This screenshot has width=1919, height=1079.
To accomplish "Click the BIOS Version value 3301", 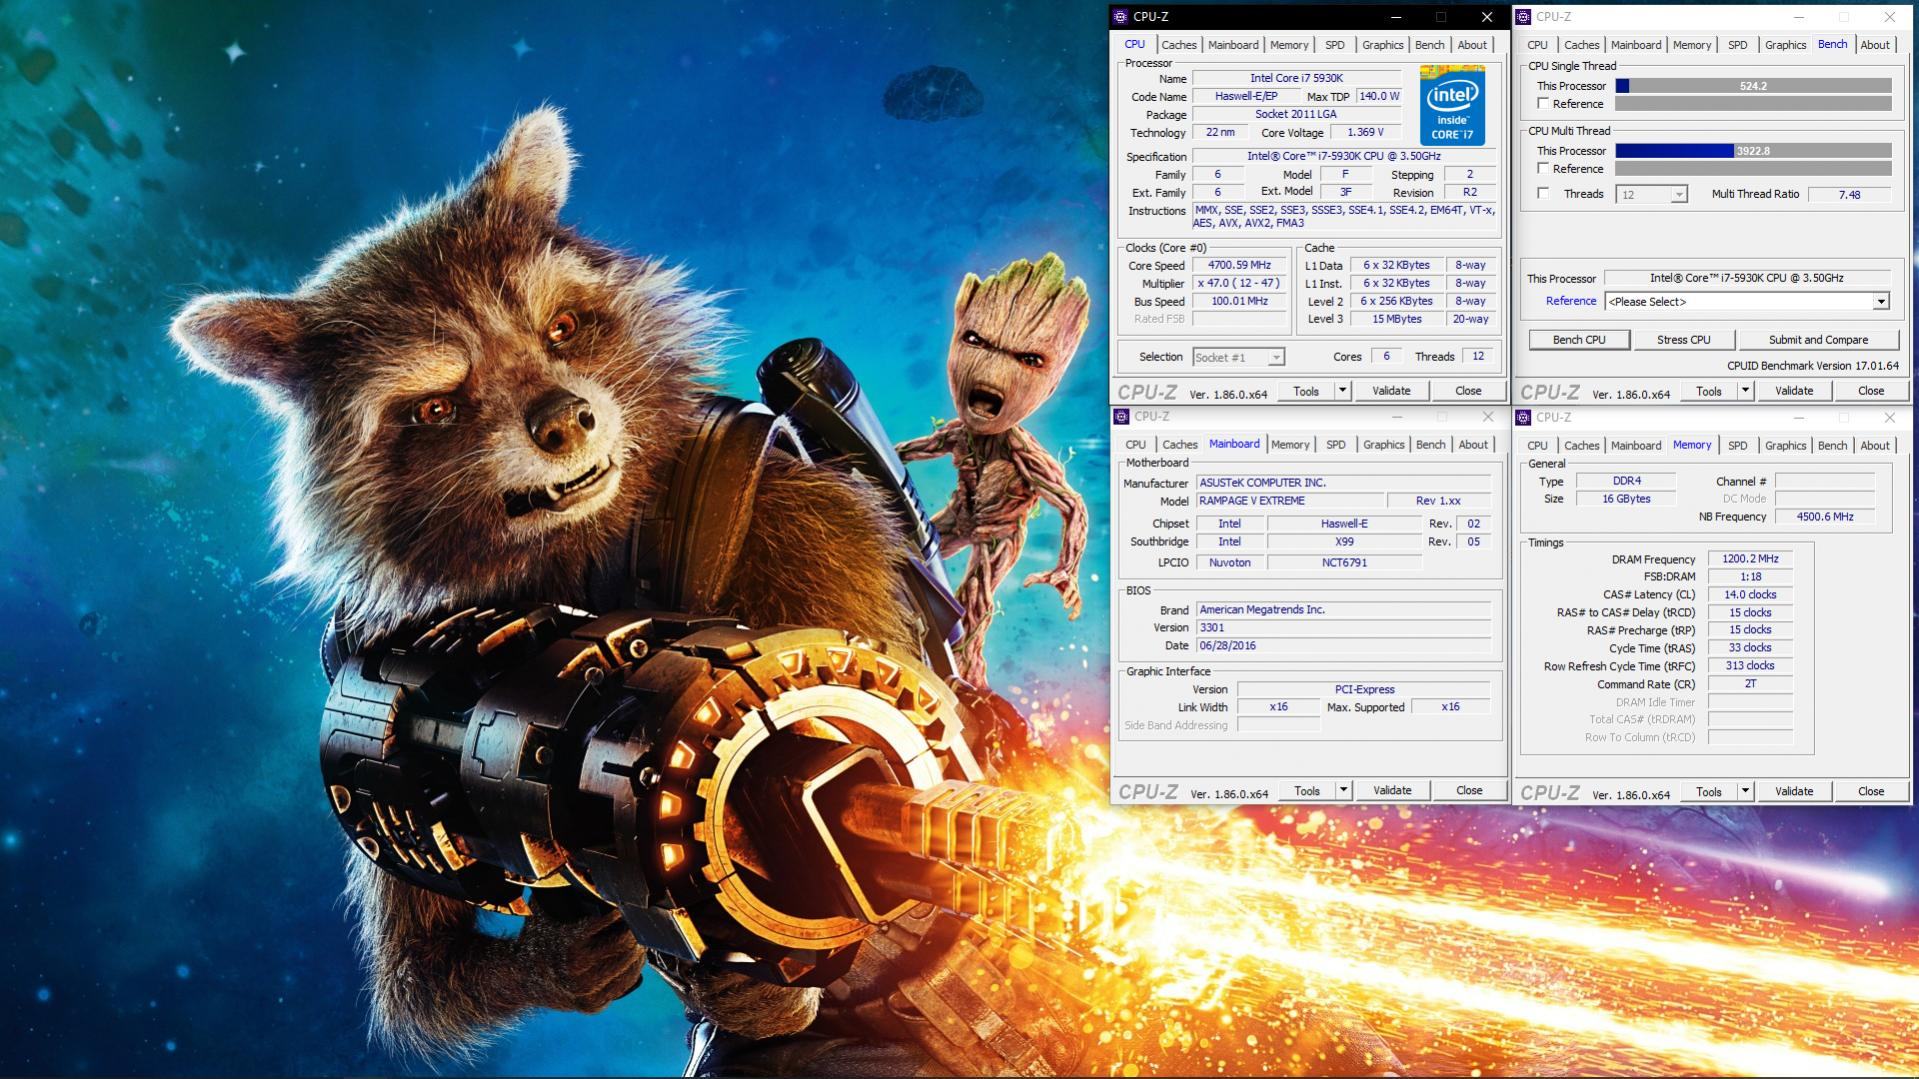I will click(x=1343, y=628).
